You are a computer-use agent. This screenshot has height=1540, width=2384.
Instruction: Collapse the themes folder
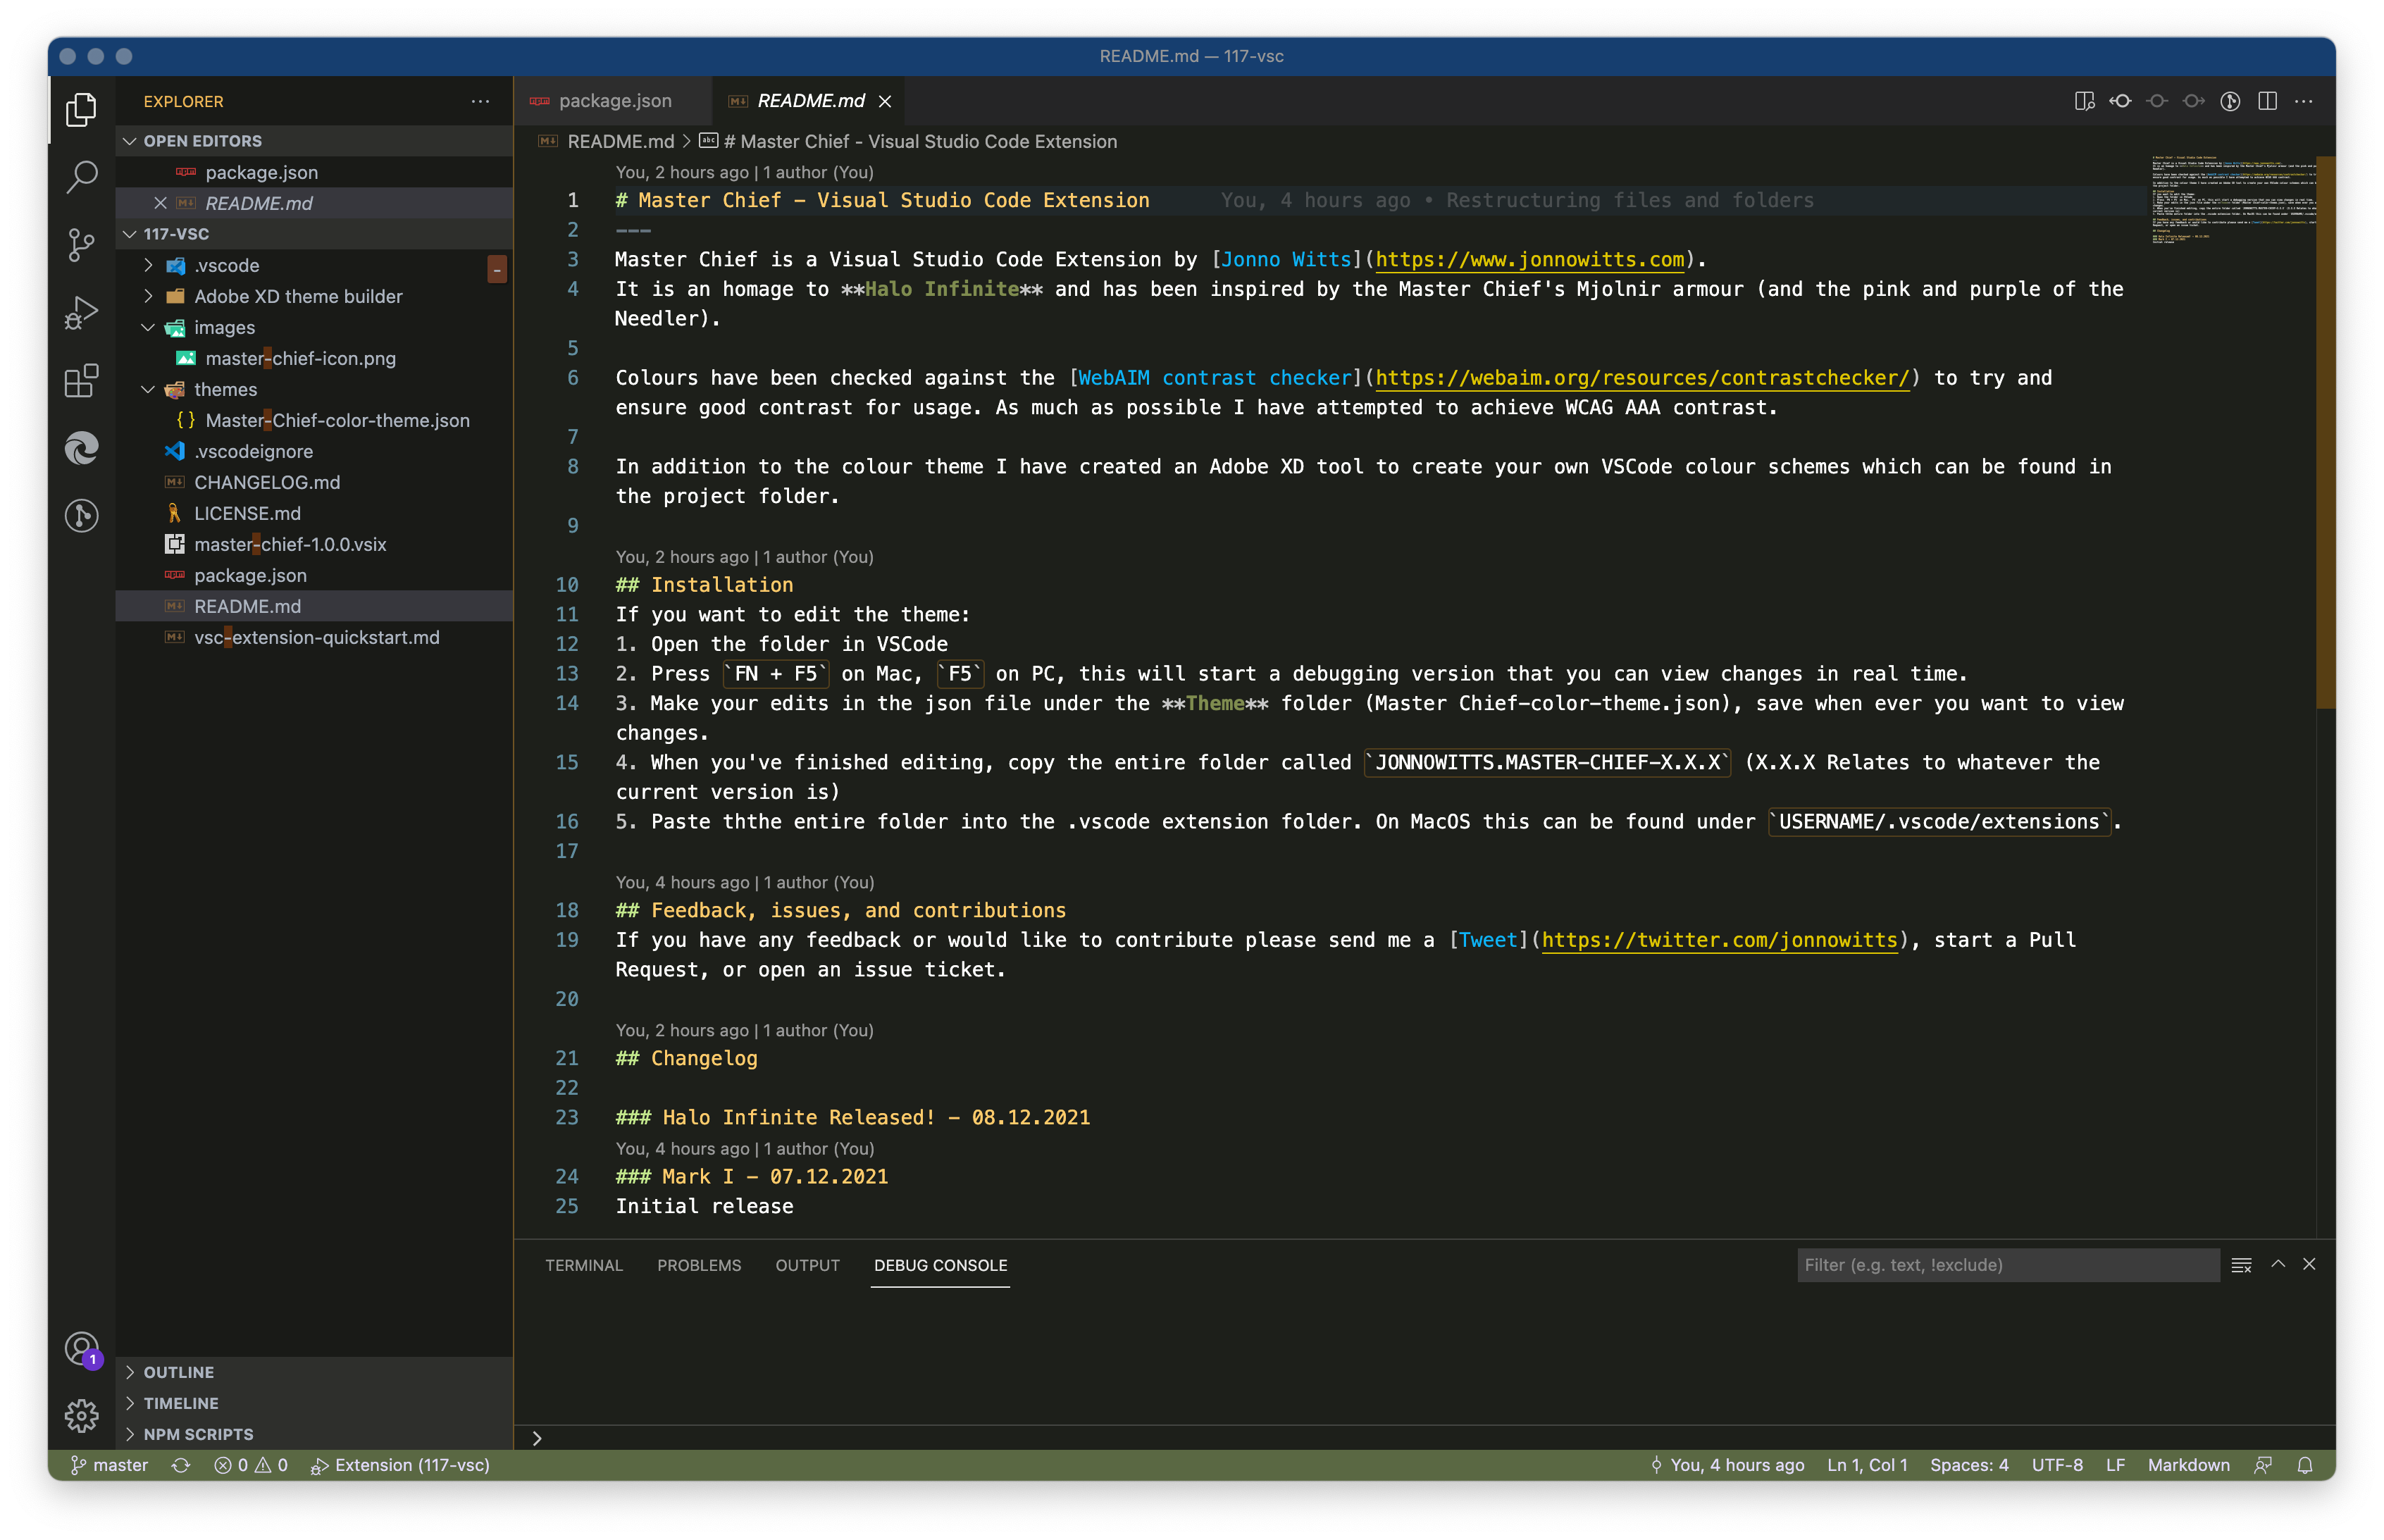(x=314, y=389)
